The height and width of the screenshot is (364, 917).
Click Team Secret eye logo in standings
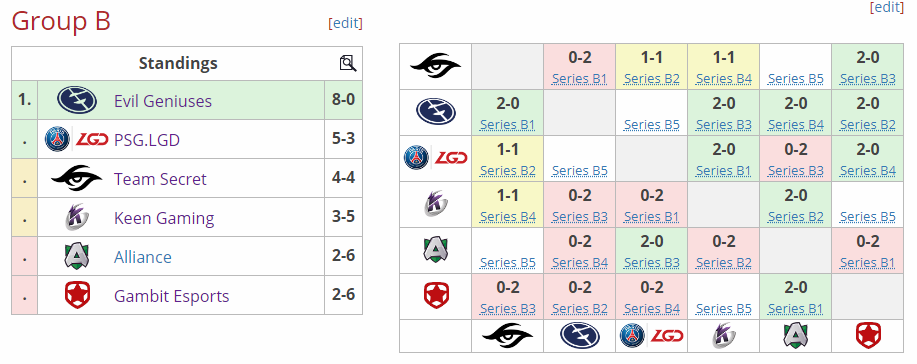pos(77,178)
